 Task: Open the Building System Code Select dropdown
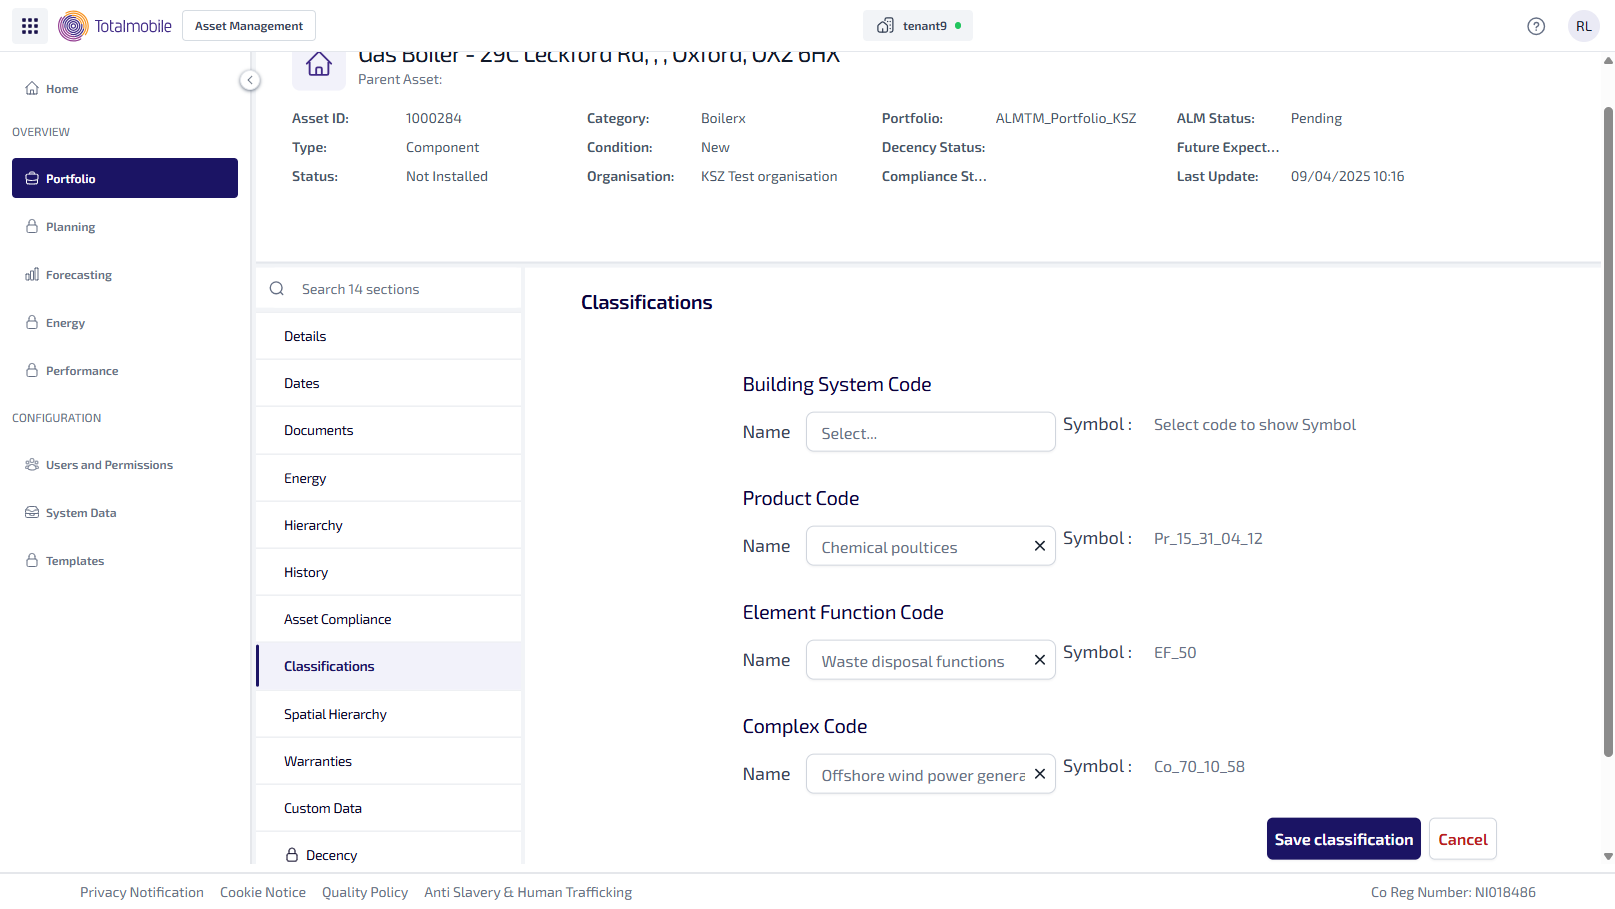point(929,432)
